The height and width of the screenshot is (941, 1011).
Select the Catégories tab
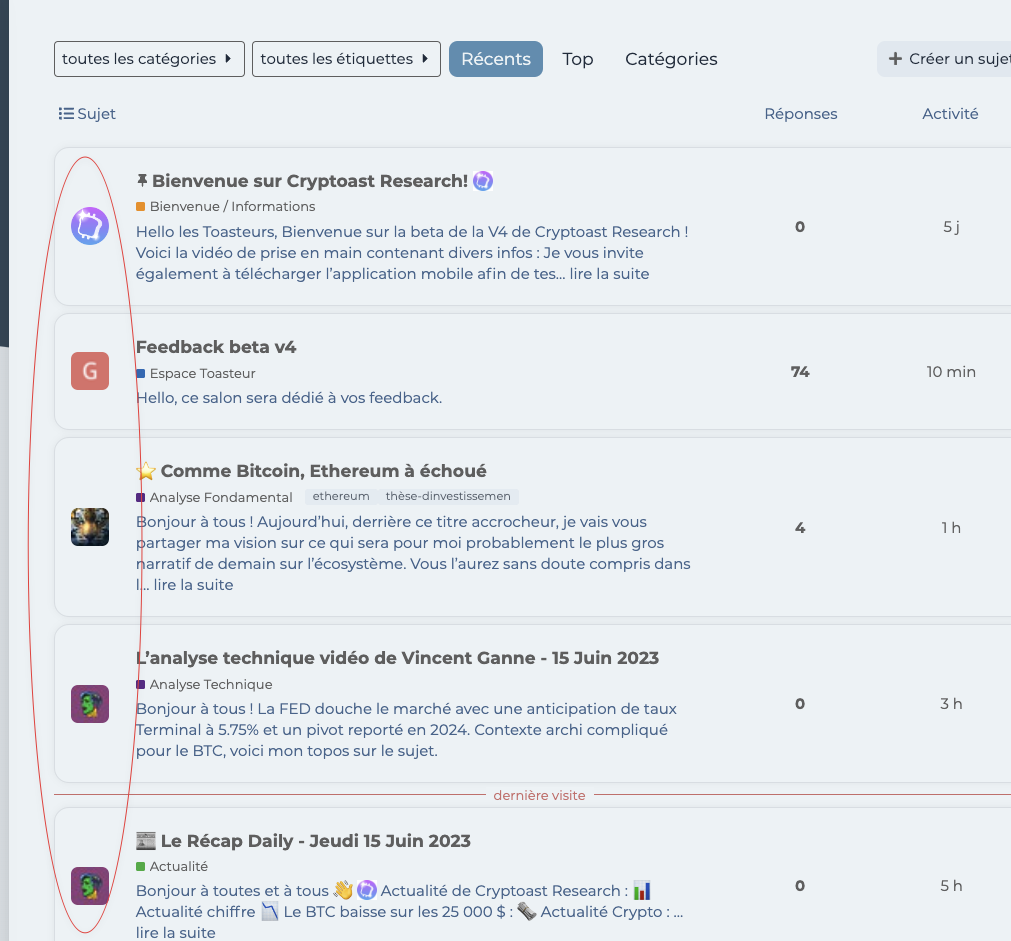coord(671,59)
